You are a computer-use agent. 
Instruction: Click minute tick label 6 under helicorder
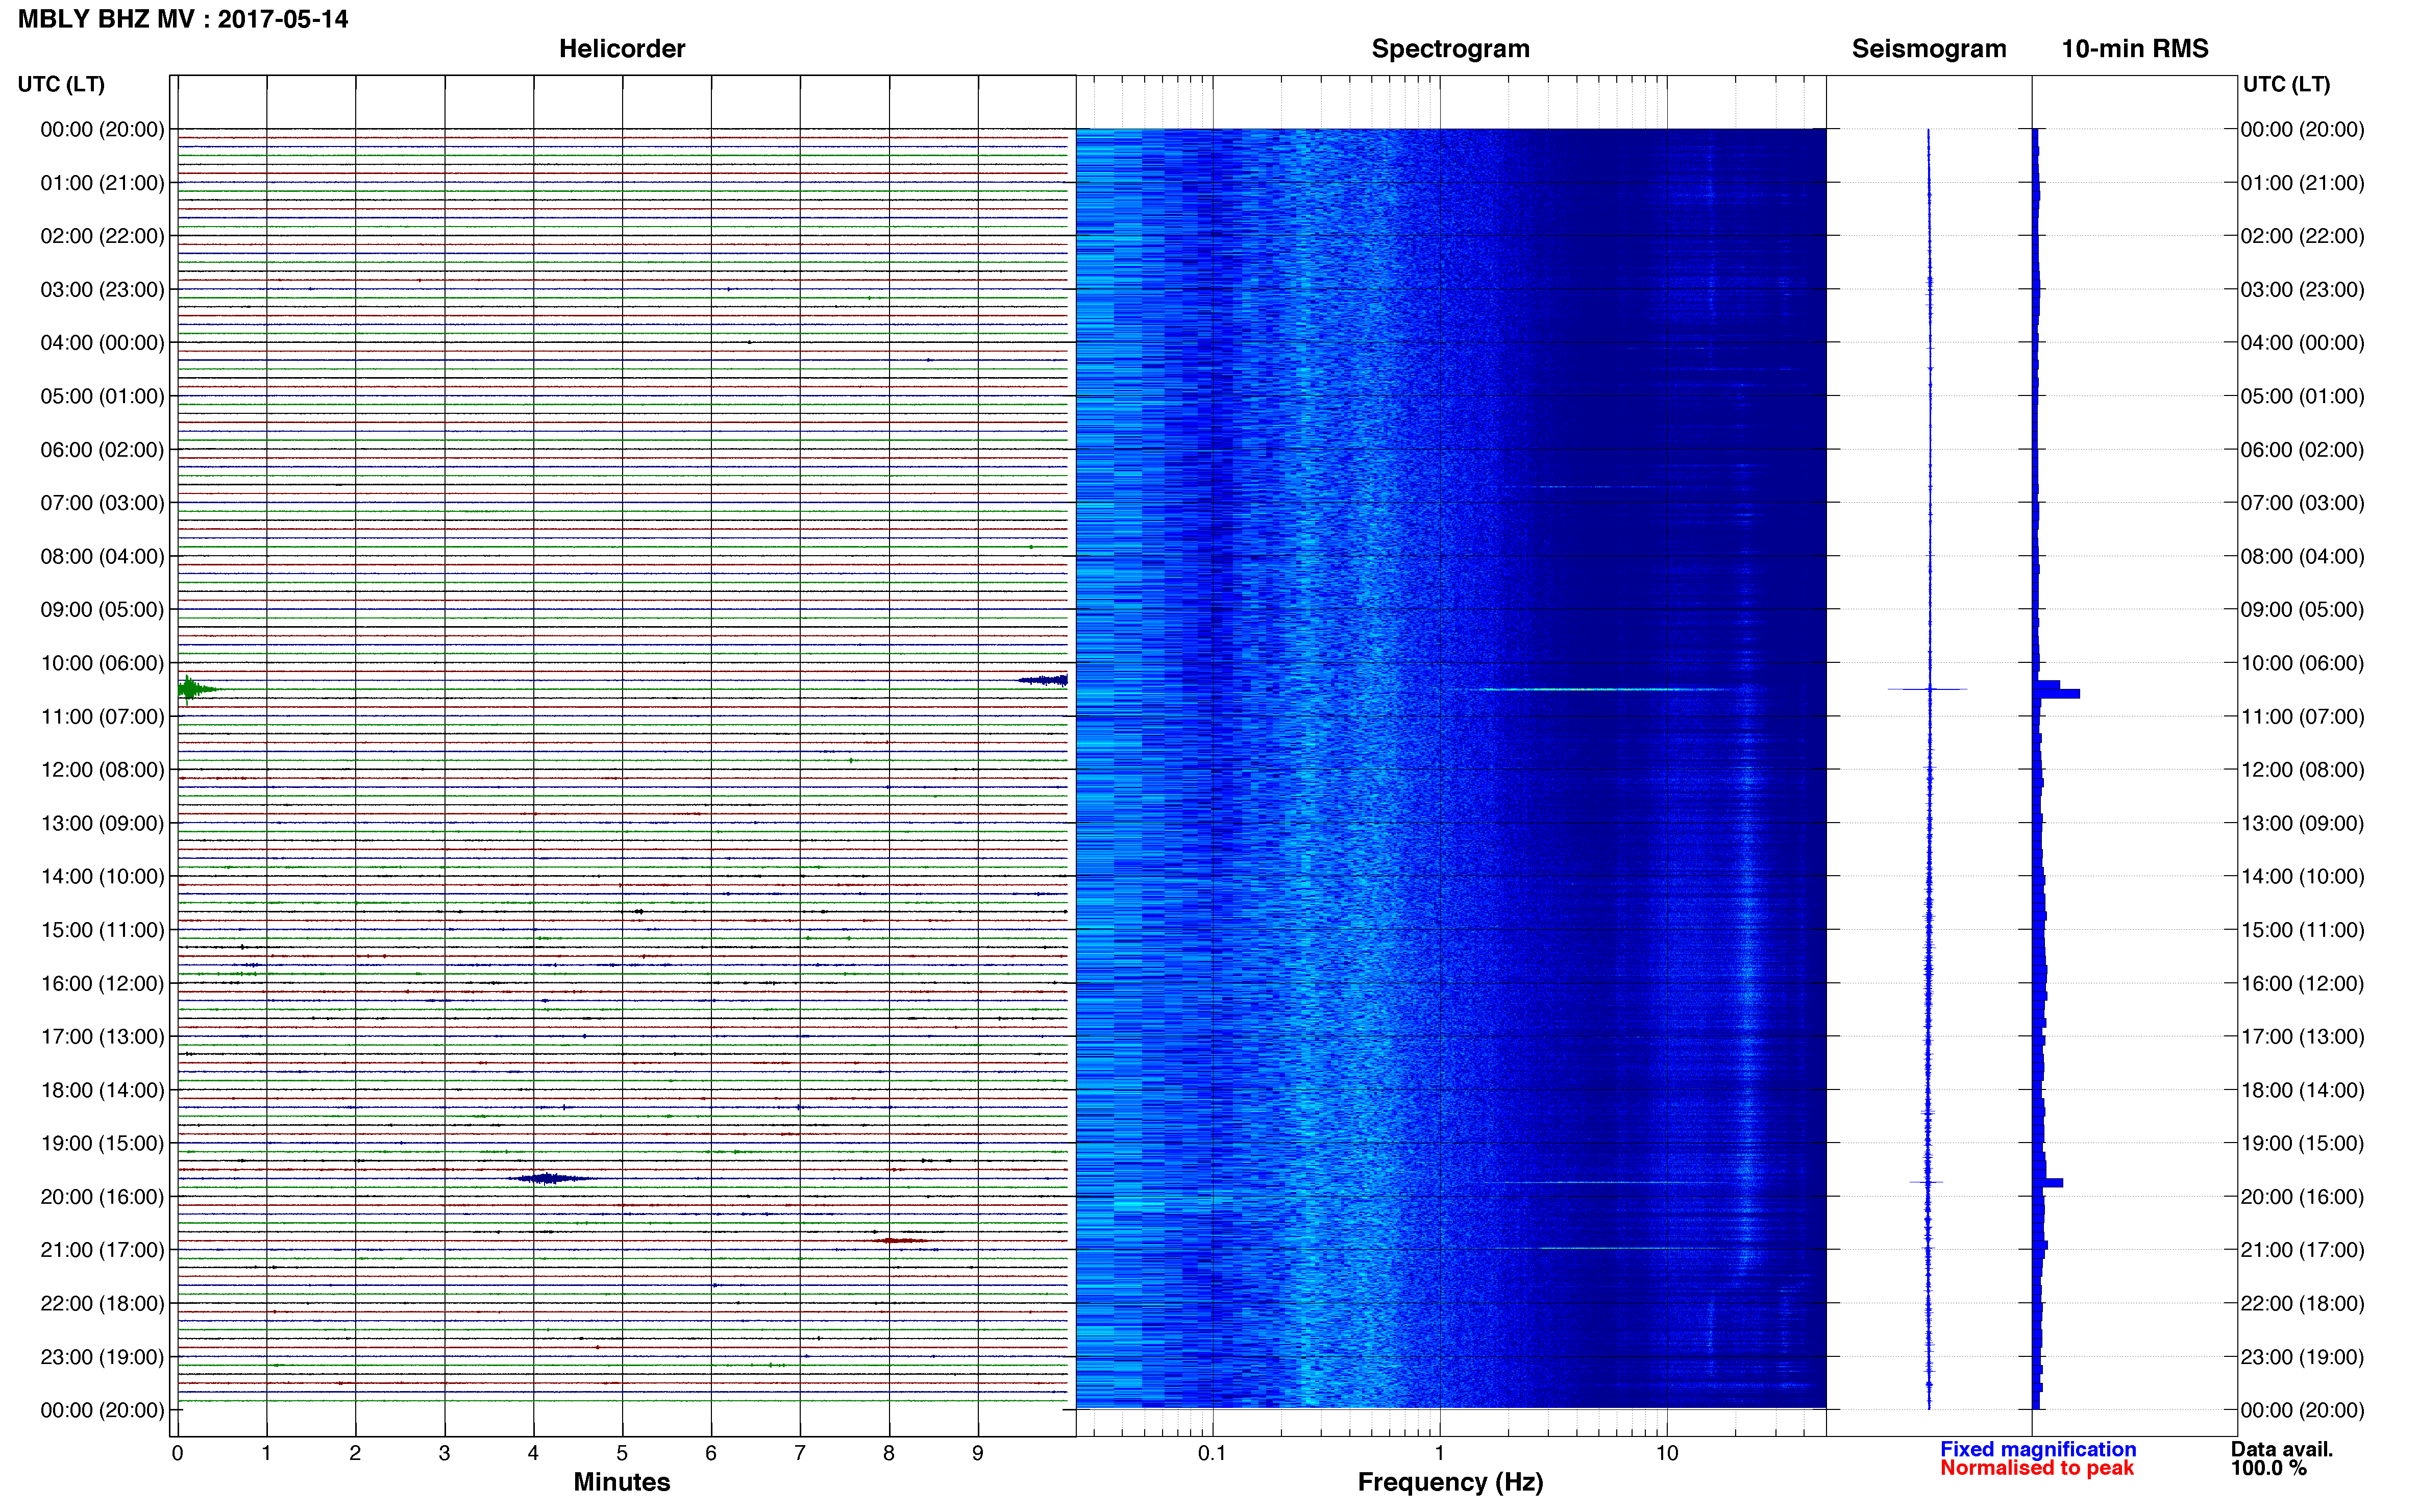click(711, 1453)
